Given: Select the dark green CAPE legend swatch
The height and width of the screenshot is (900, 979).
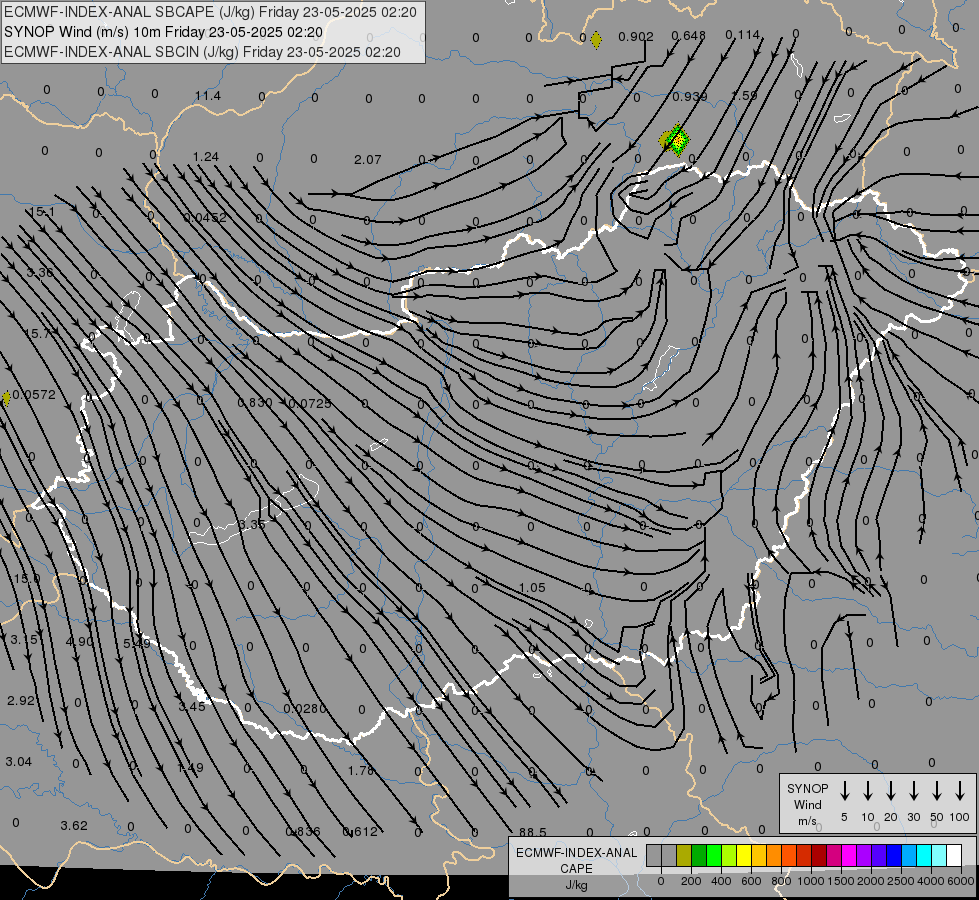Looking at the screenshot, I should (x=699, y=855).
